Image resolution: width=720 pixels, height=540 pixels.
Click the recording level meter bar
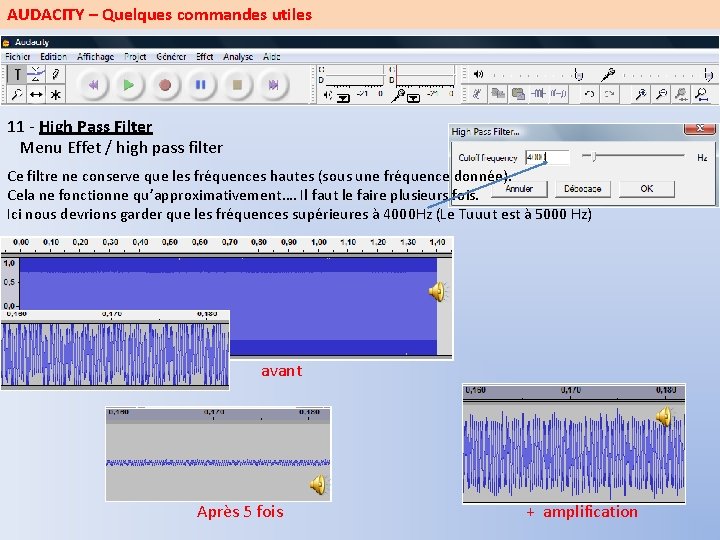(425, 76)
